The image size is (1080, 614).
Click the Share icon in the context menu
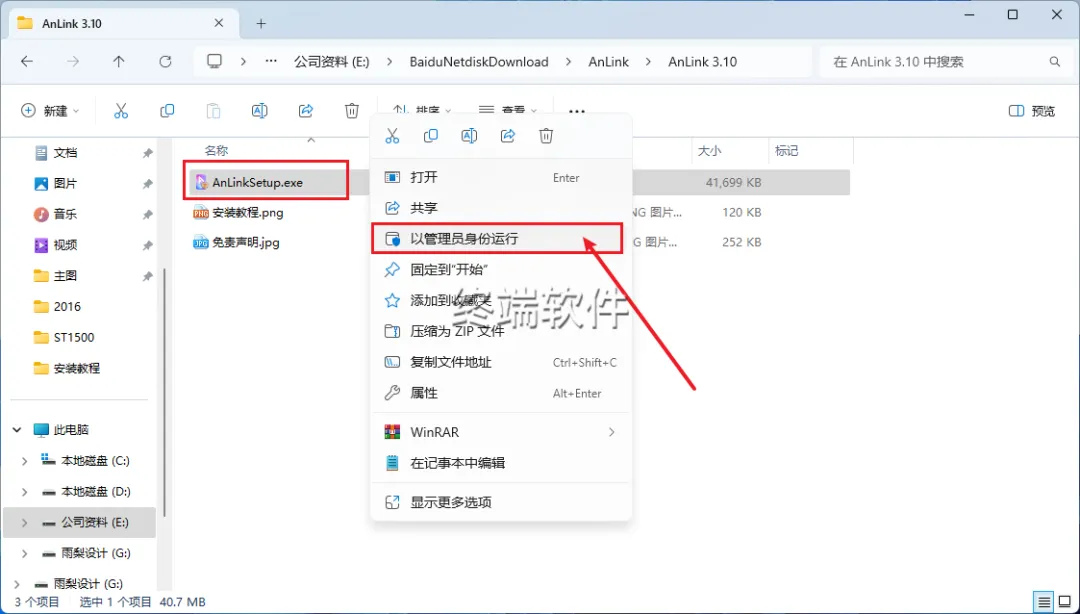tap(508, 136)
